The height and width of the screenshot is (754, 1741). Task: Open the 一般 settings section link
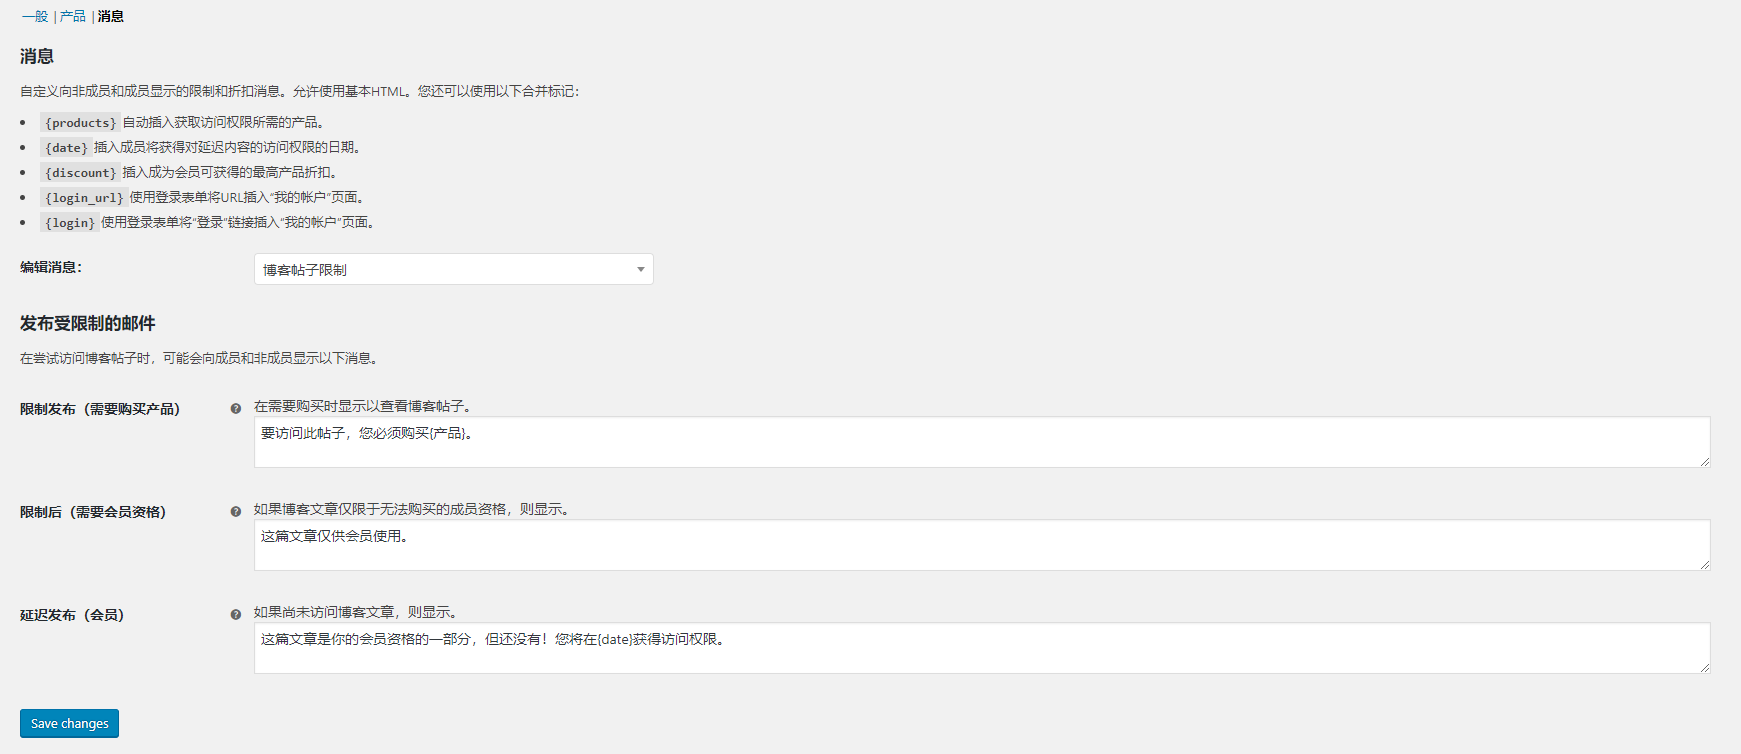(x=35, y=16)
